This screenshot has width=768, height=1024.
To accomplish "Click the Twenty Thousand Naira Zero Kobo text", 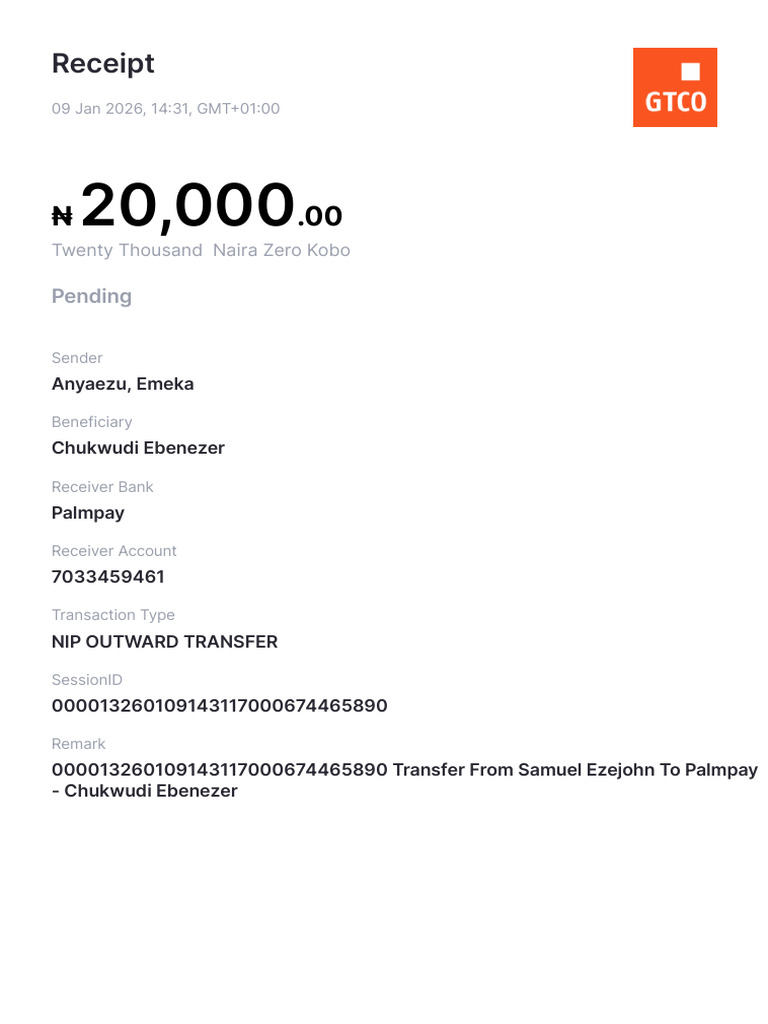I will [201, 250].
